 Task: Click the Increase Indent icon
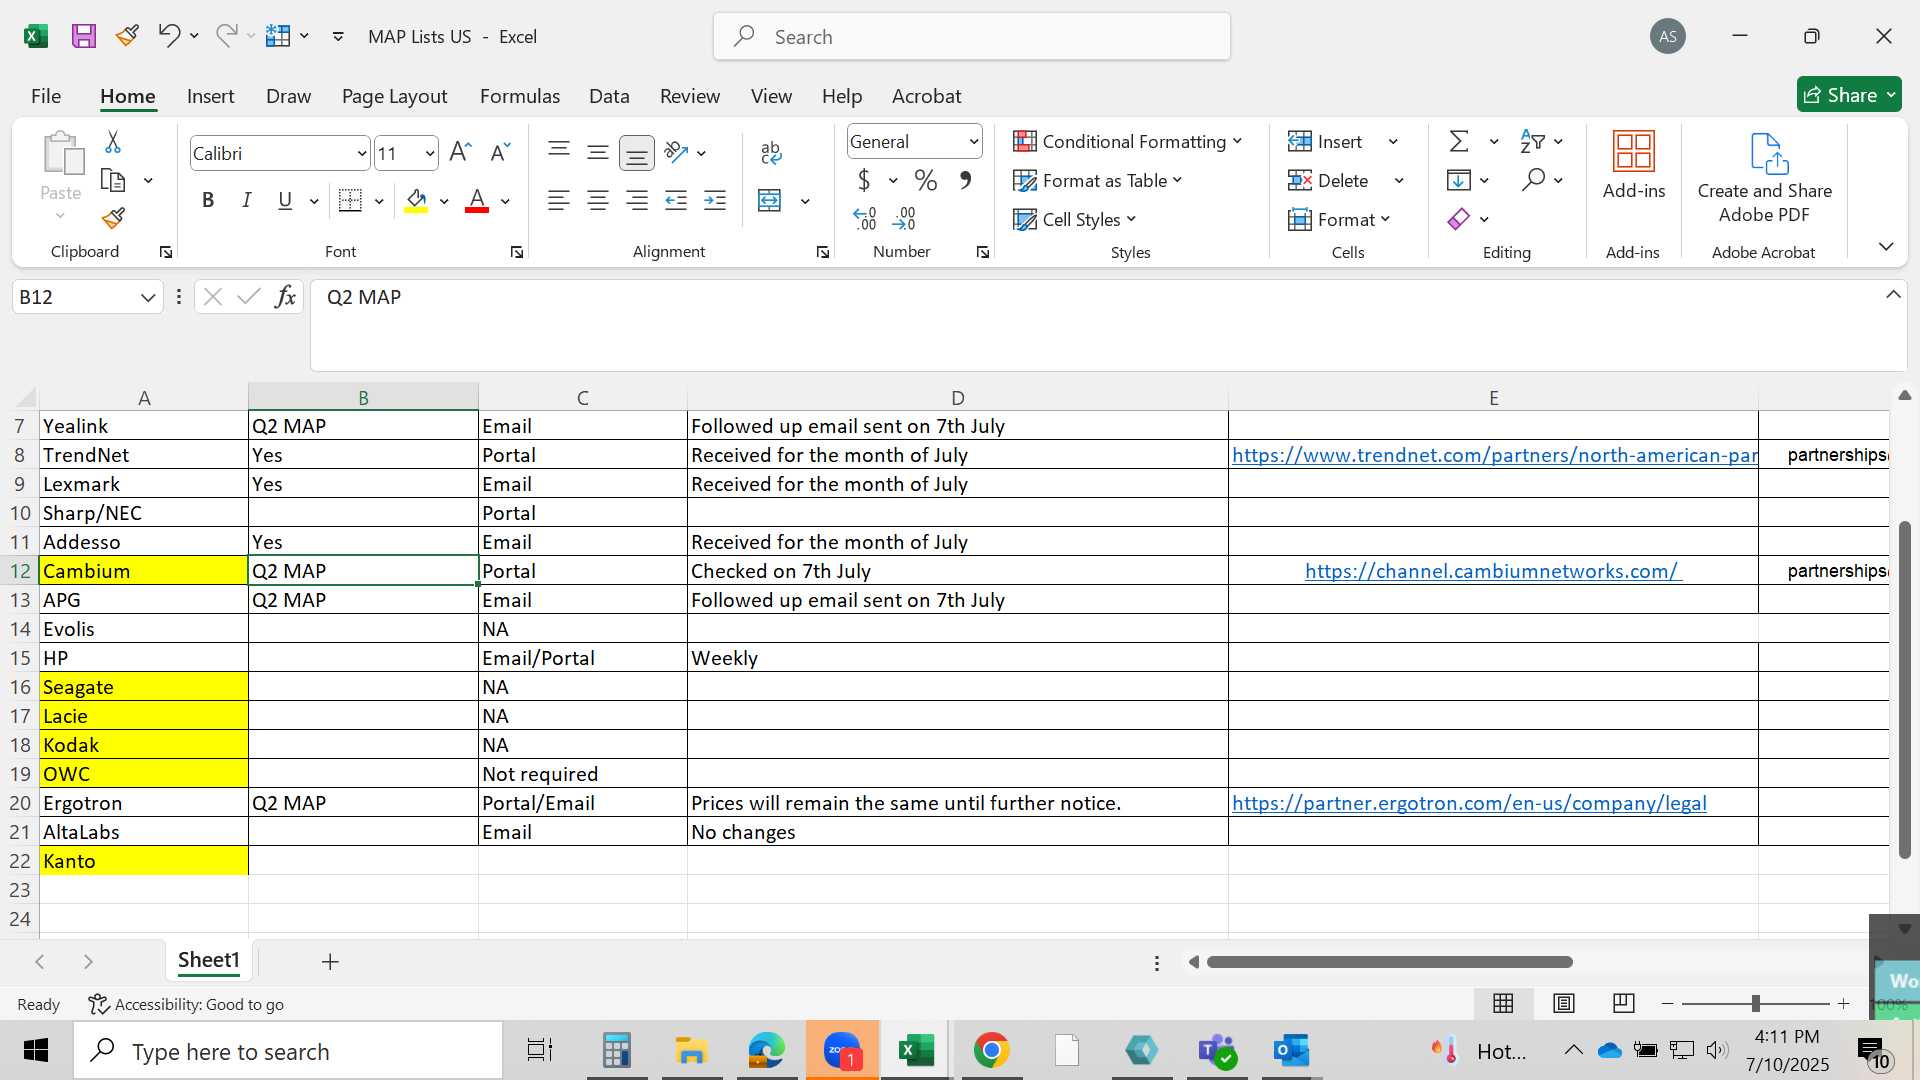tap(715, 200)
